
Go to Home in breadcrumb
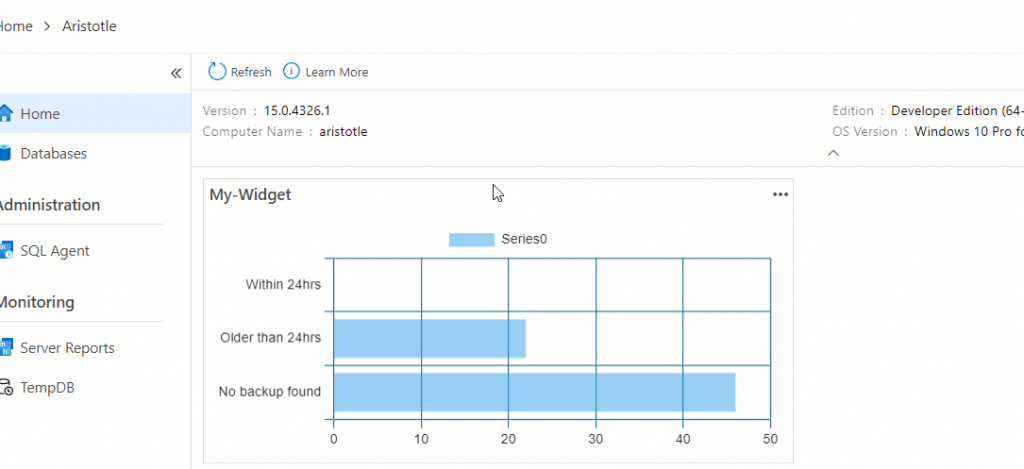coord(14,26)
